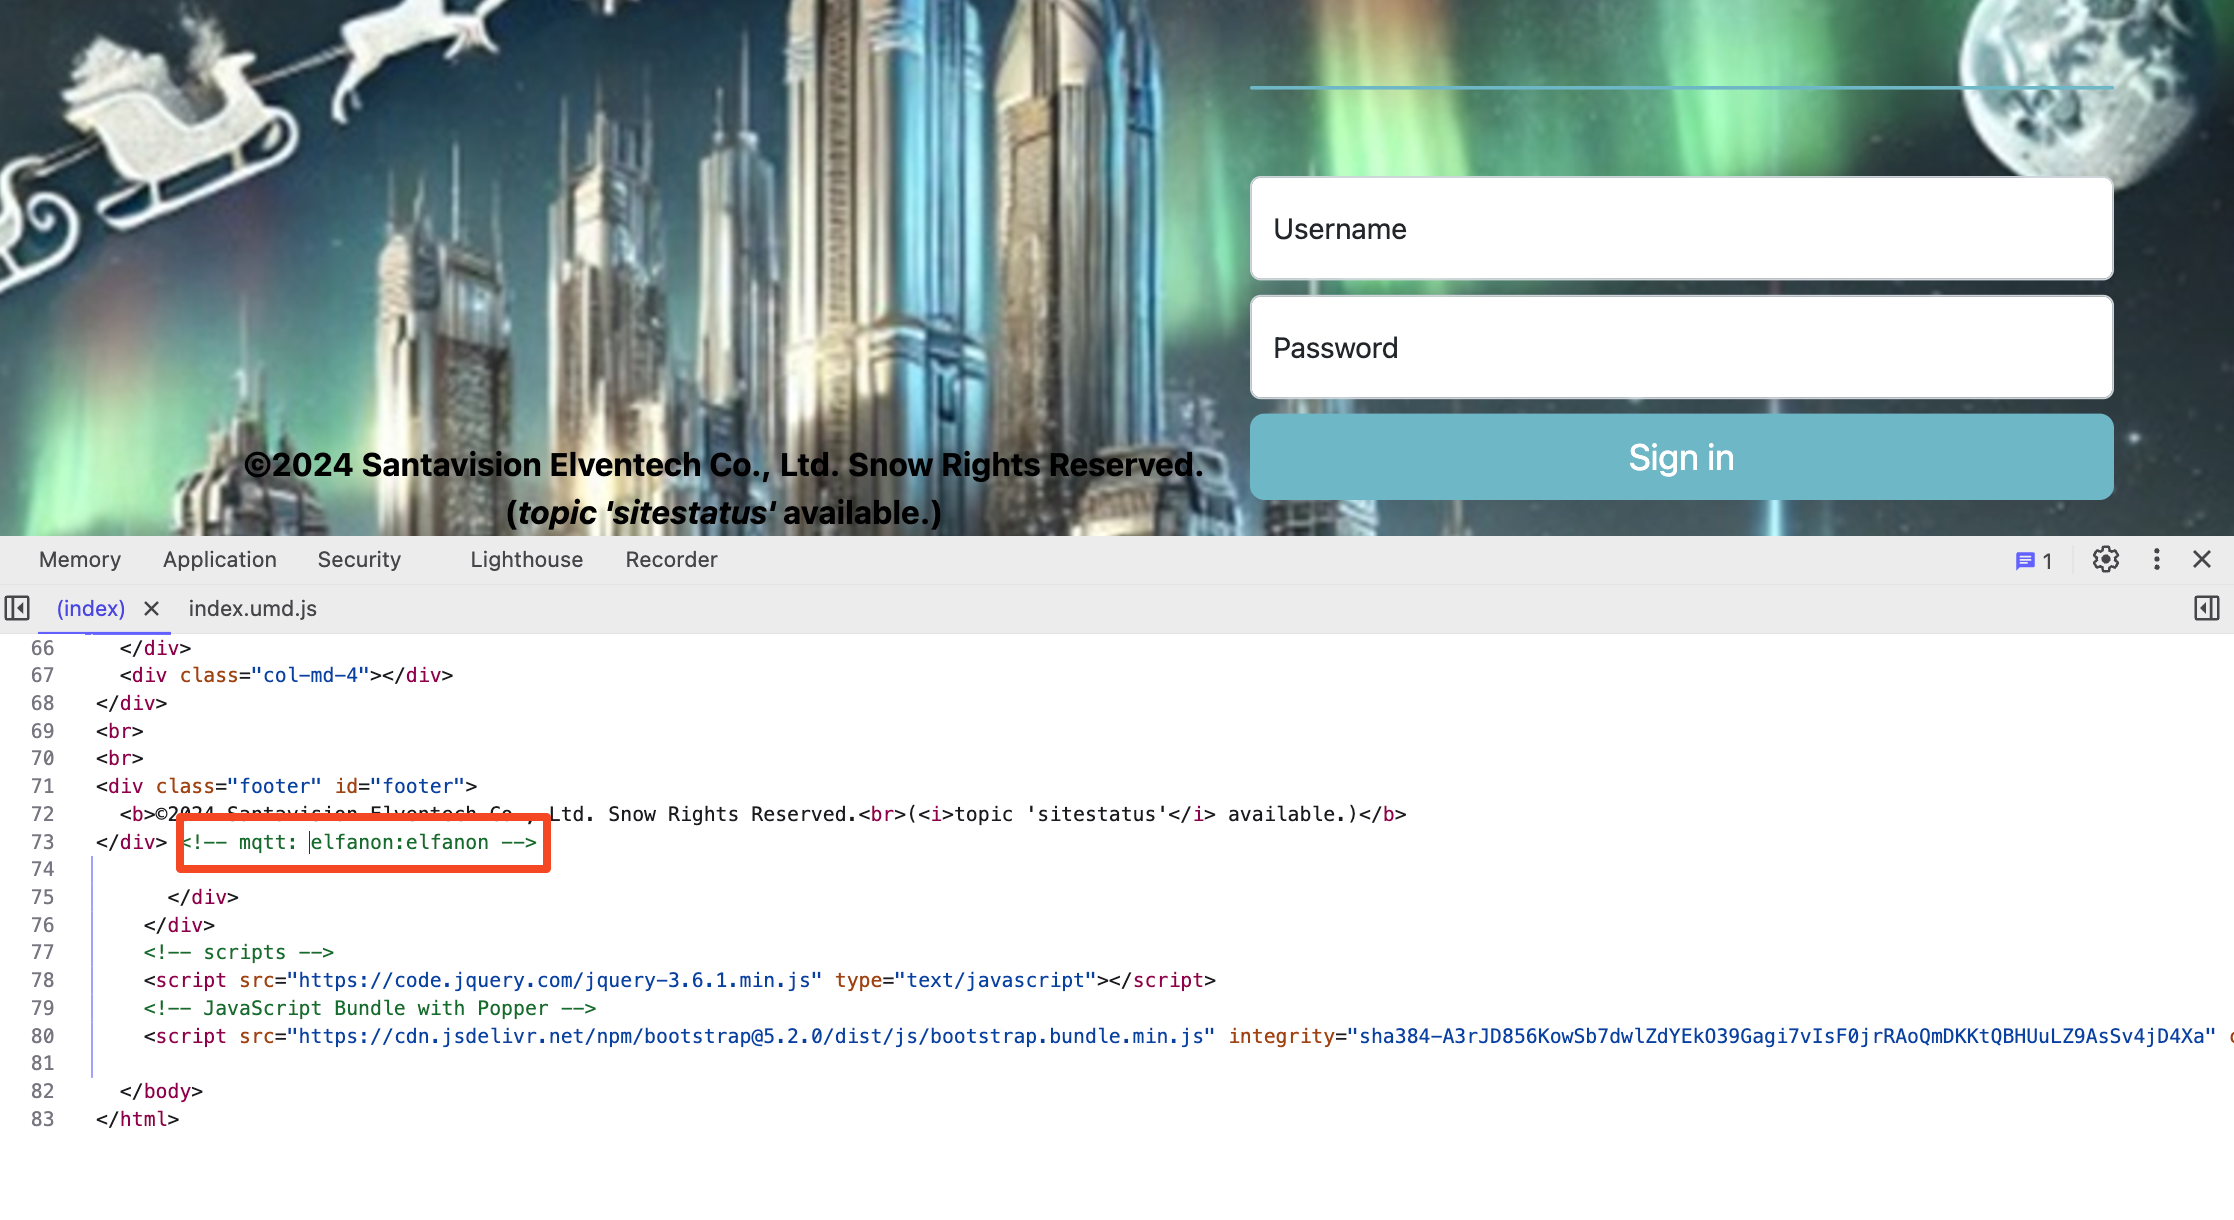Click the closing </html> tag line

coord(137,1119)
